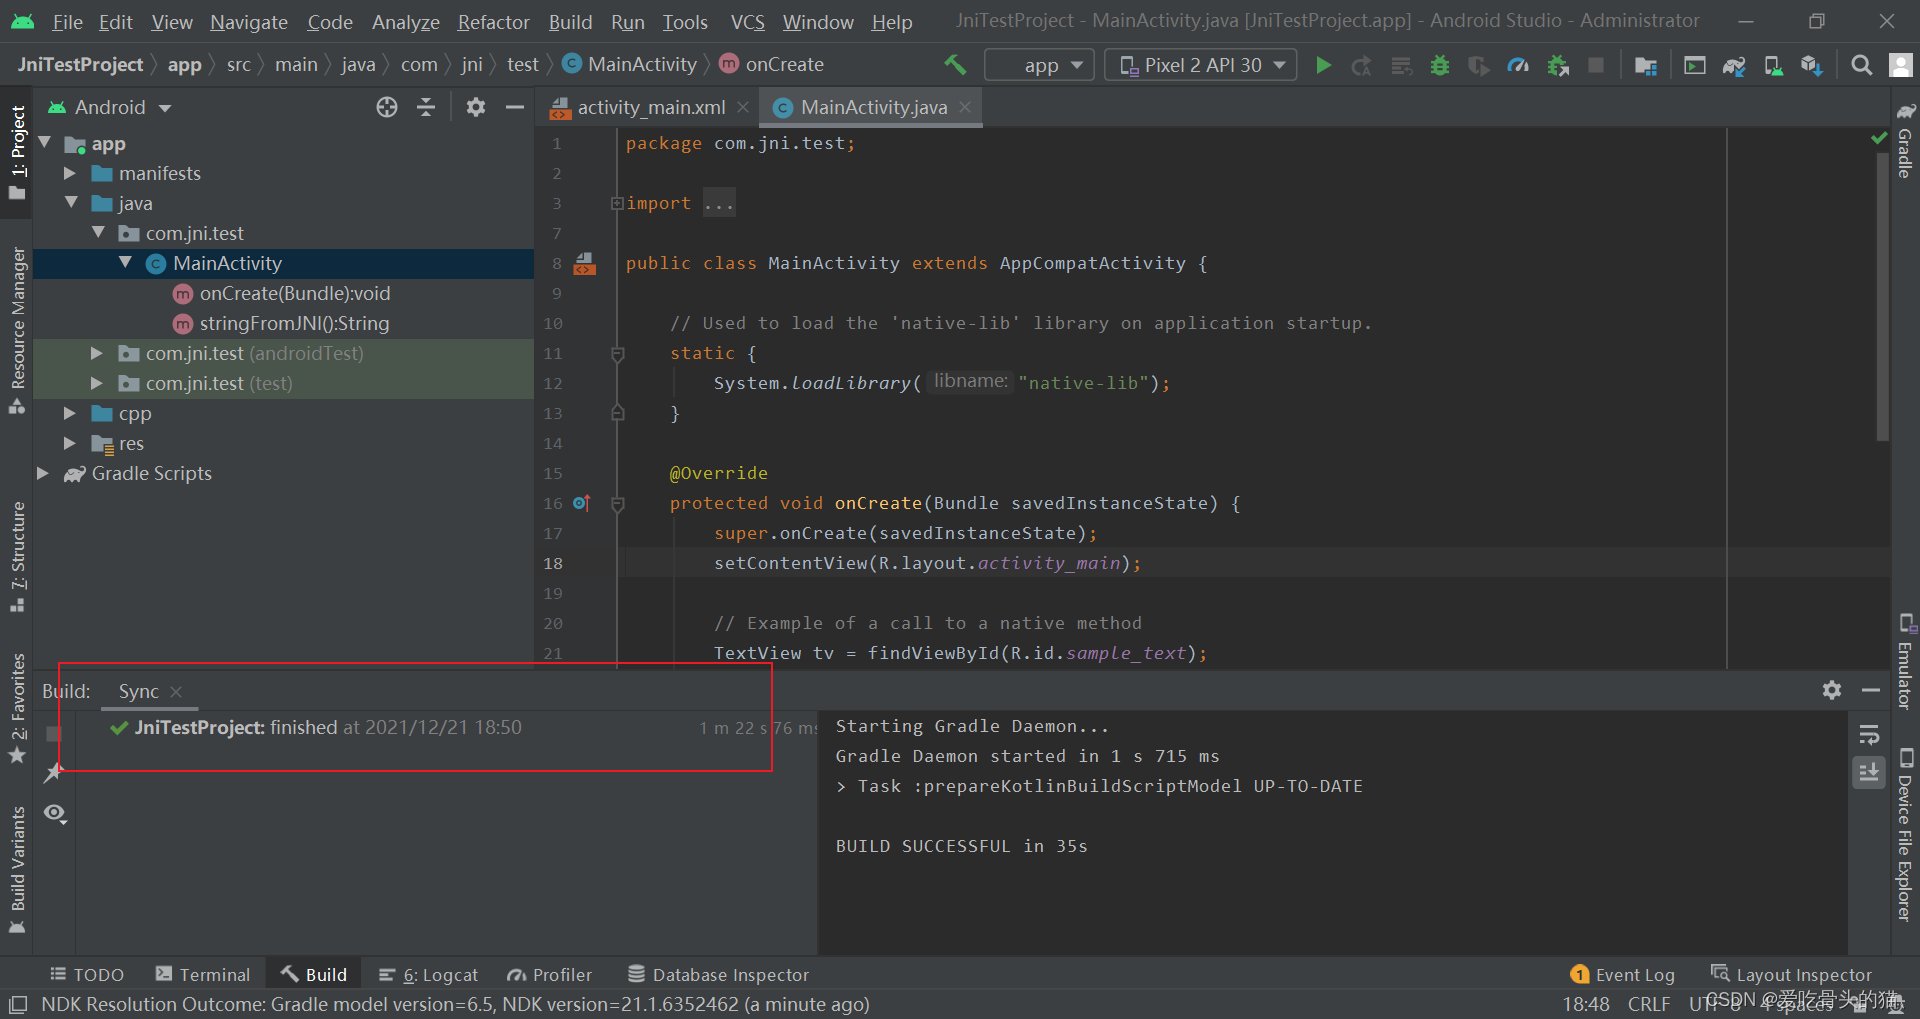1920x1019 pixels.
Task: Collapse all icon in Project panel
Action: pos(426,107)
